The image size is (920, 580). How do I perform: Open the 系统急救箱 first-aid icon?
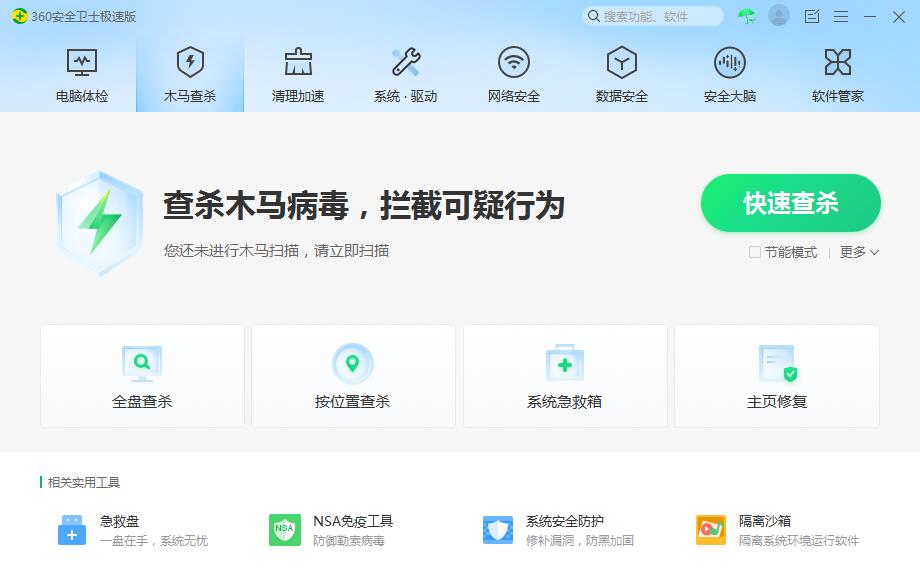coord(564,364)
